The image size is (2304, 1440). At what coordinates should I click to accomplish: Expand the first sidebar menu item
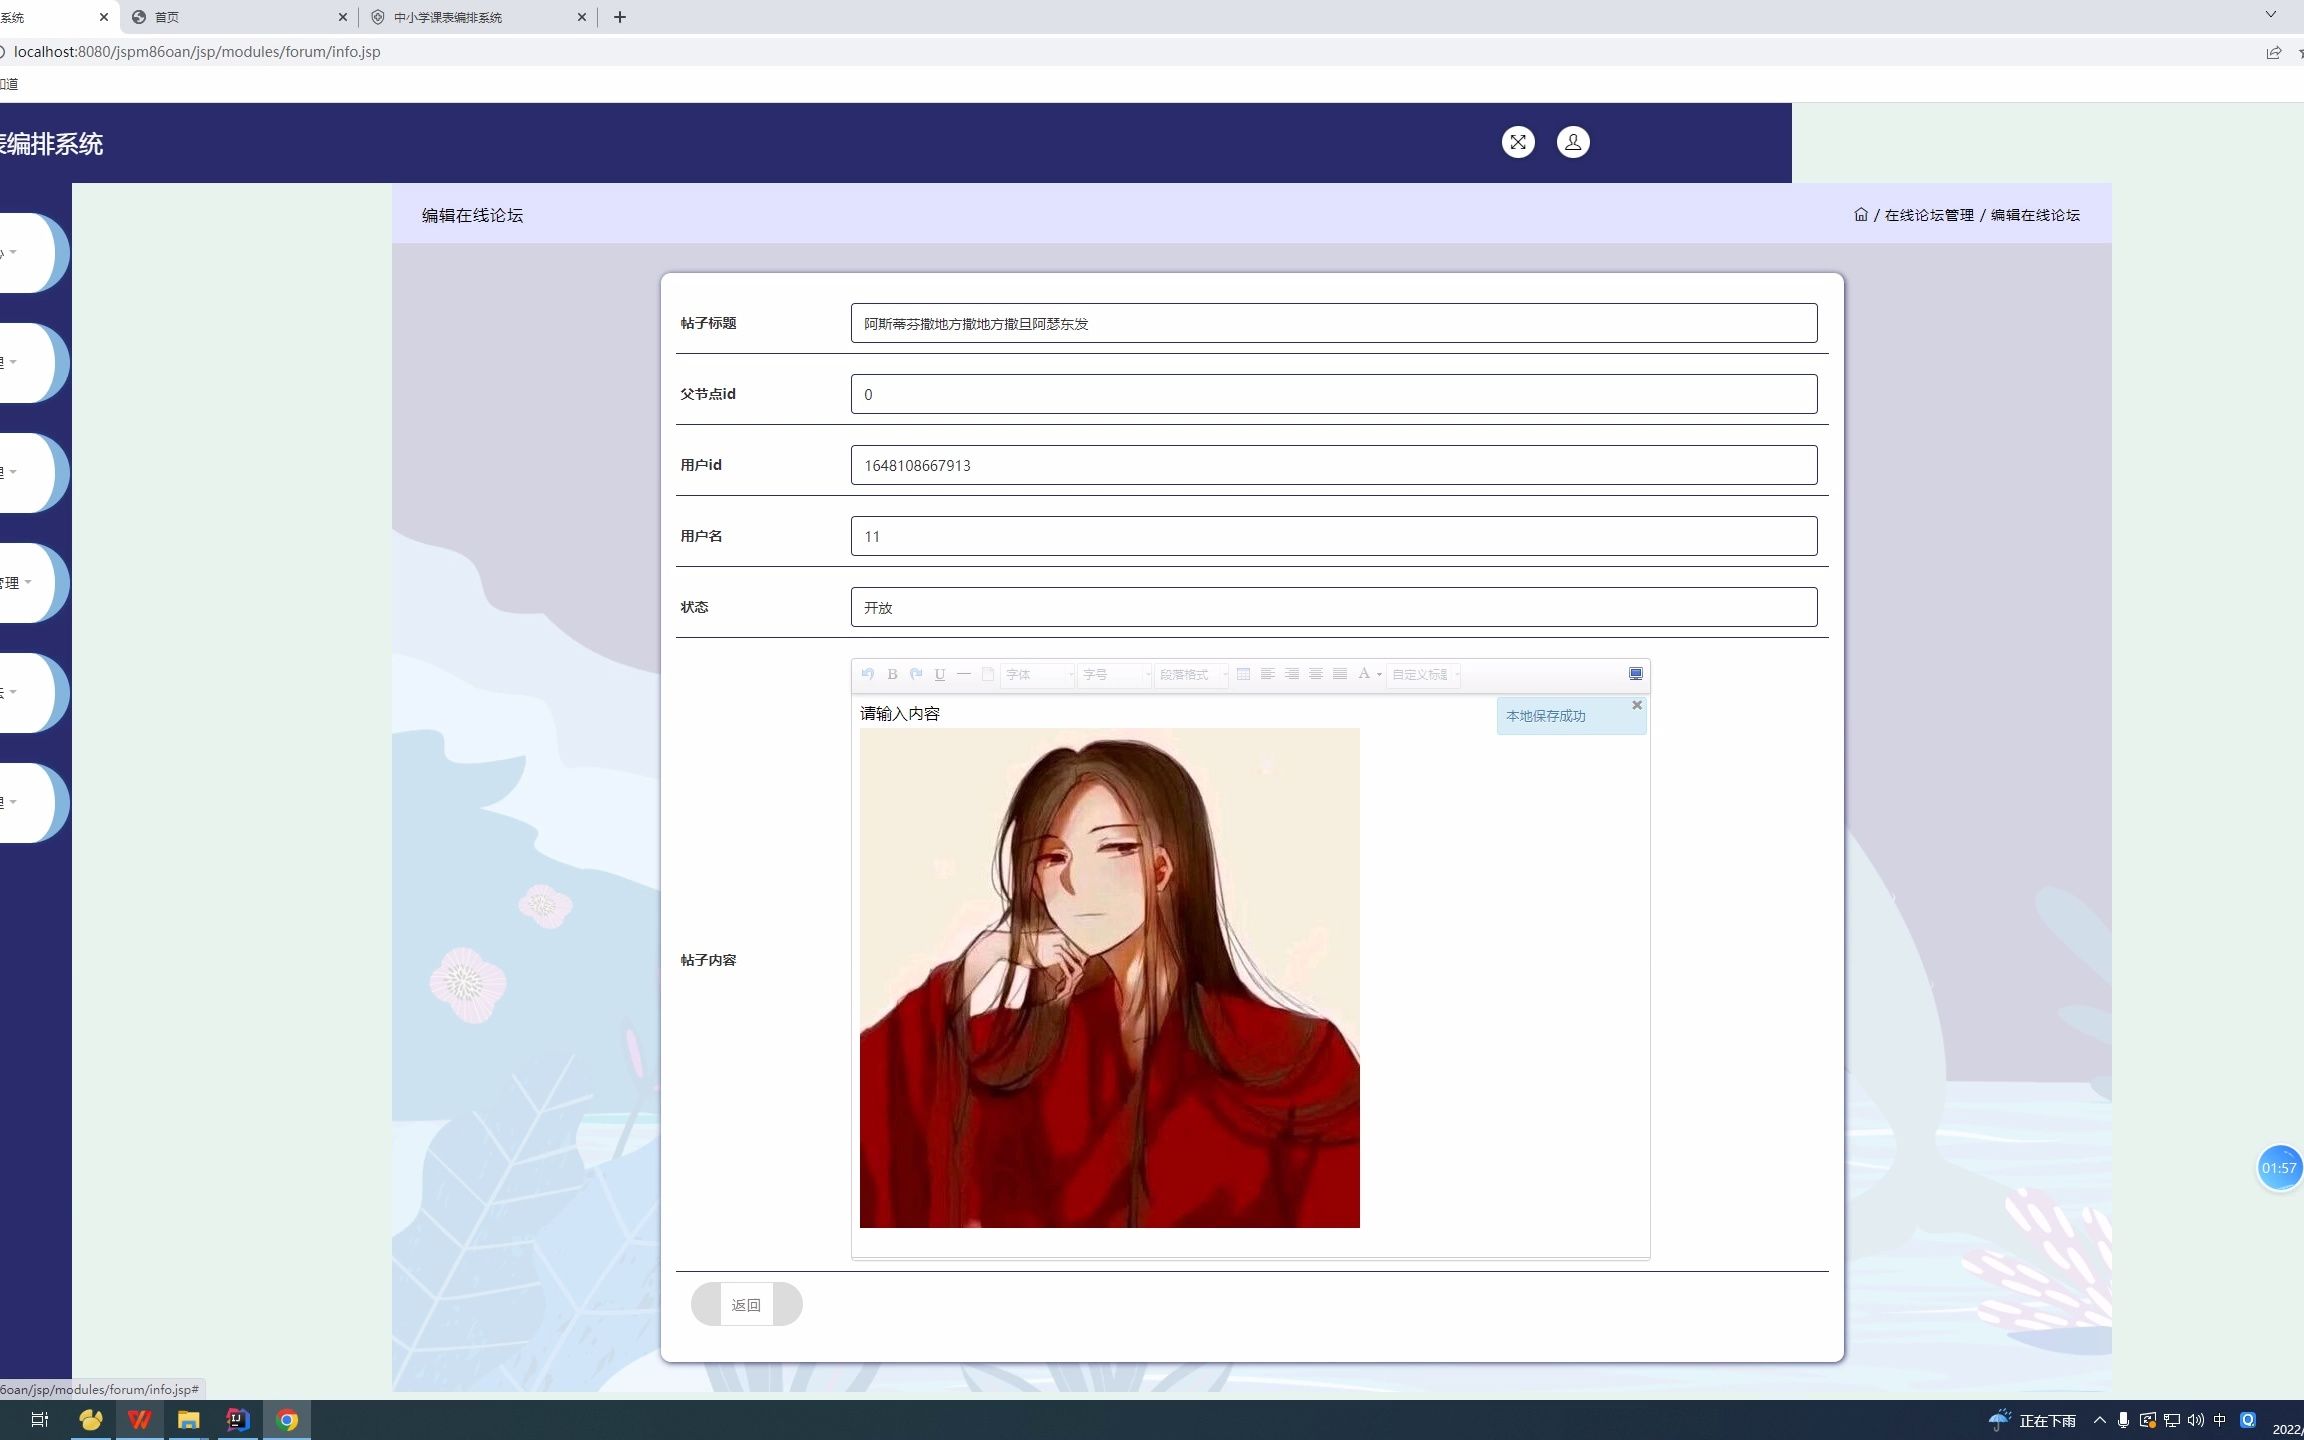pyautogui.click(x=27, y=252)
